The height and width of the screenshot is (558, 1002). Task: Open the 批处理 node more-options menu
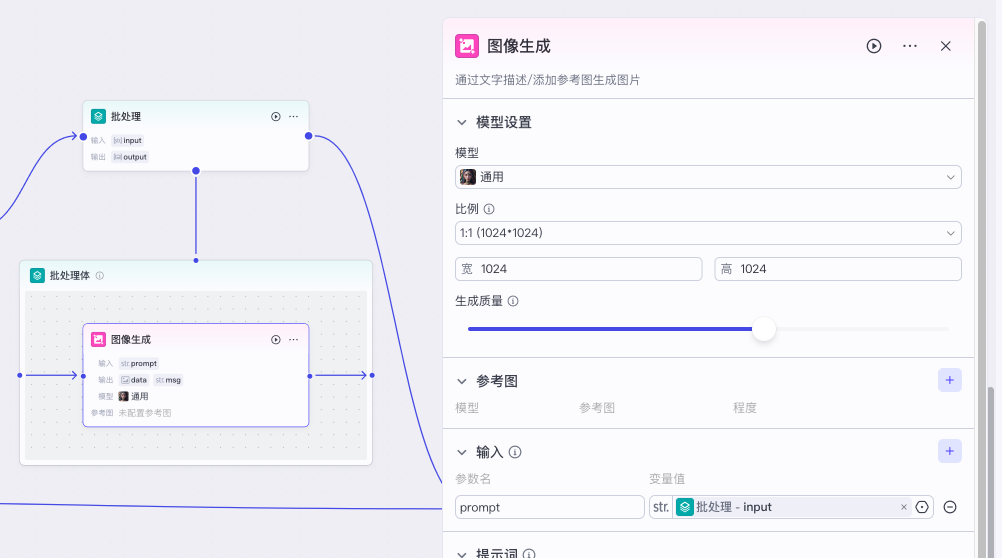coord(294,116)
